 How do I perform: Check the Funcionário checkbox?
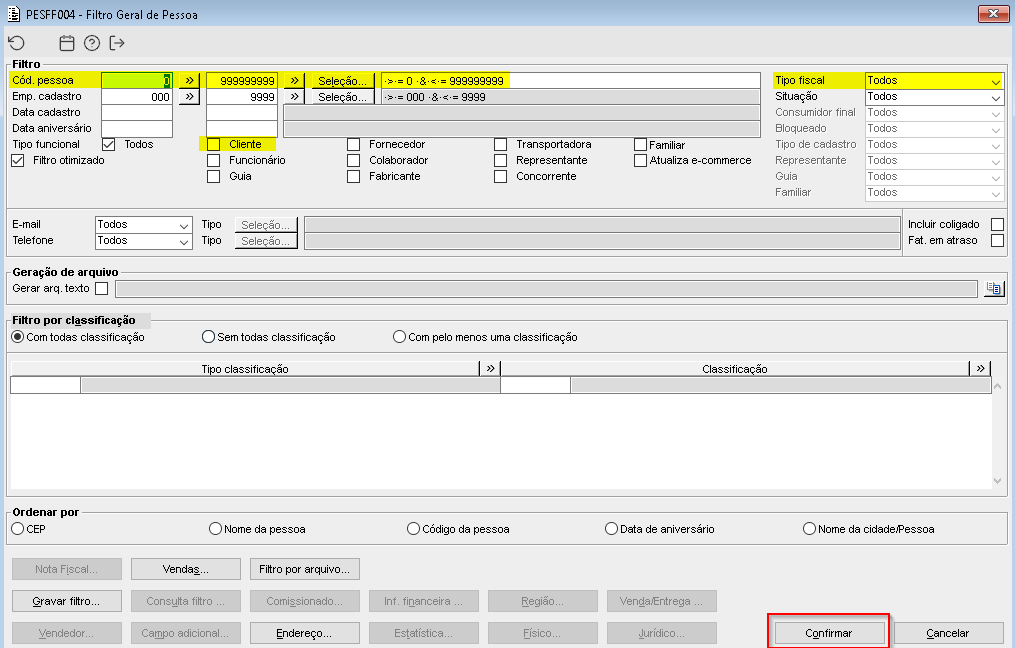pyautogui.click(x=214, y=161)
